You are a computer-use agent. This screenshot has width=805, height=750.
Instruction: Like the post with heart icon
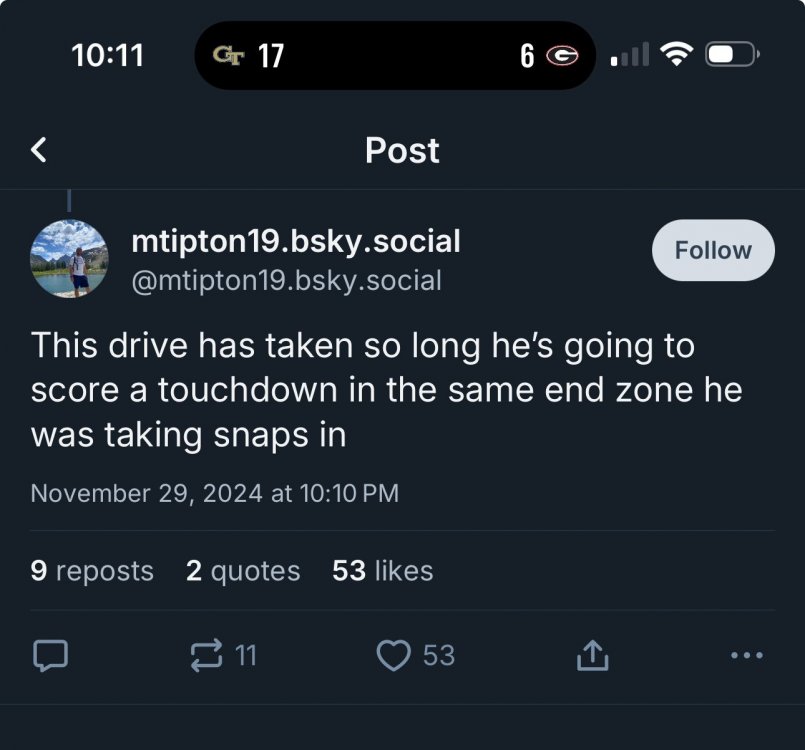(394, 655)
